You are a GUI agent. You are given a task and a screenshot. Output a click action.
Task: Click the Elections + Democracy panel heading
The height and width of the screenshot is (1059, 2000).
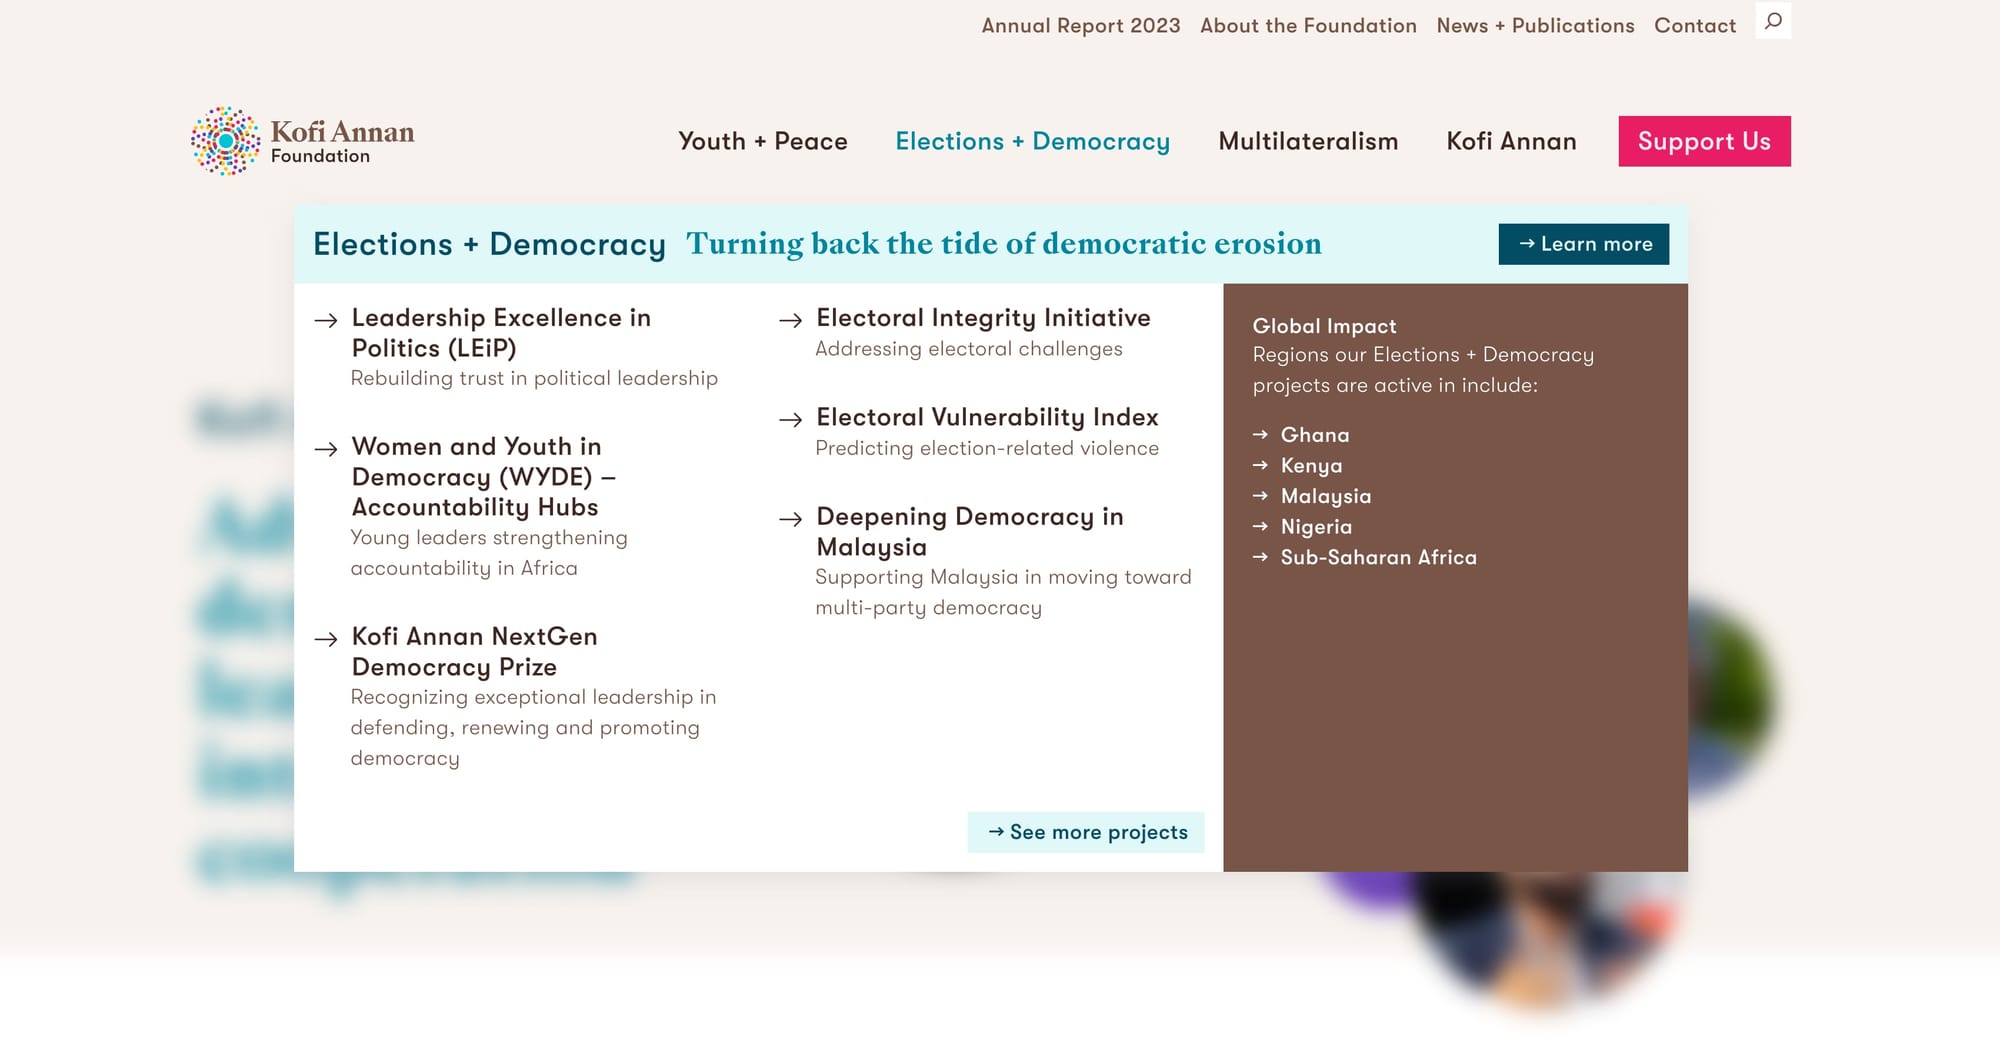pos(489,244)
